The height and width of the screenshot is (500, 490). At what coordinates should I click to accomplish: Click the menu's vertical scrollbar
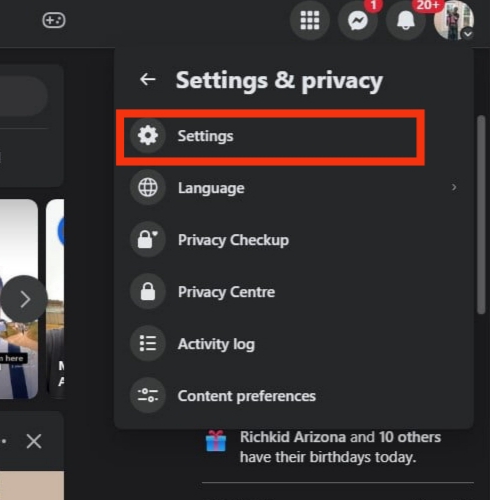[481, 214]
